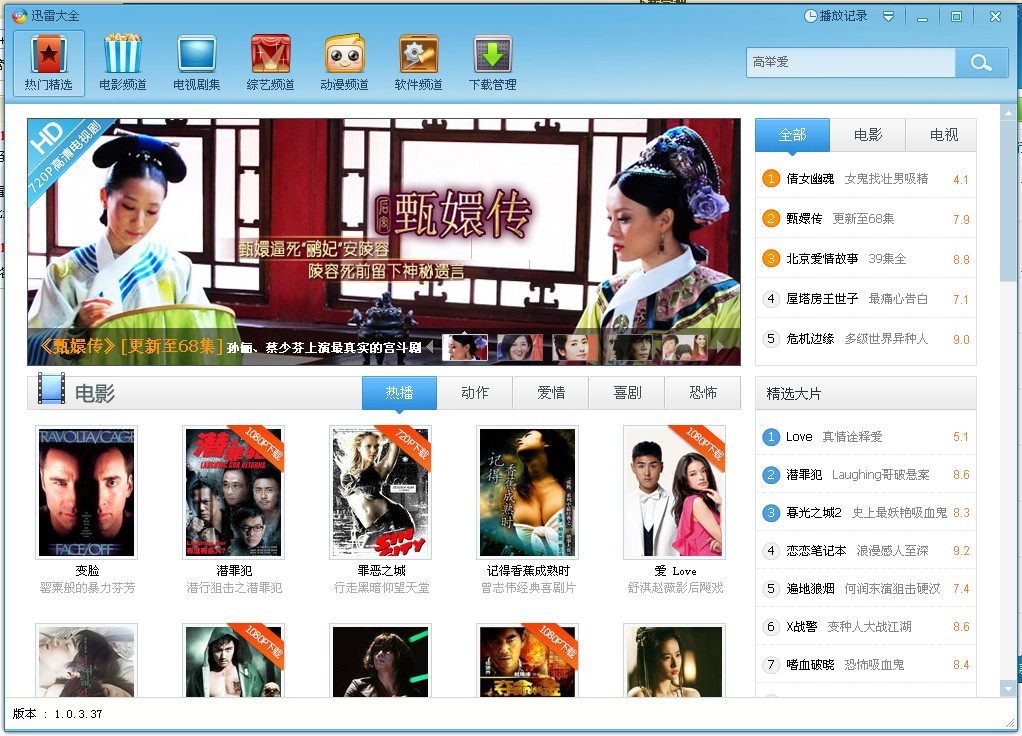Click the 罪恶之城 Sin City poster
The height and width of the screenshot is (736, 1022).
(x=381, y=492)
